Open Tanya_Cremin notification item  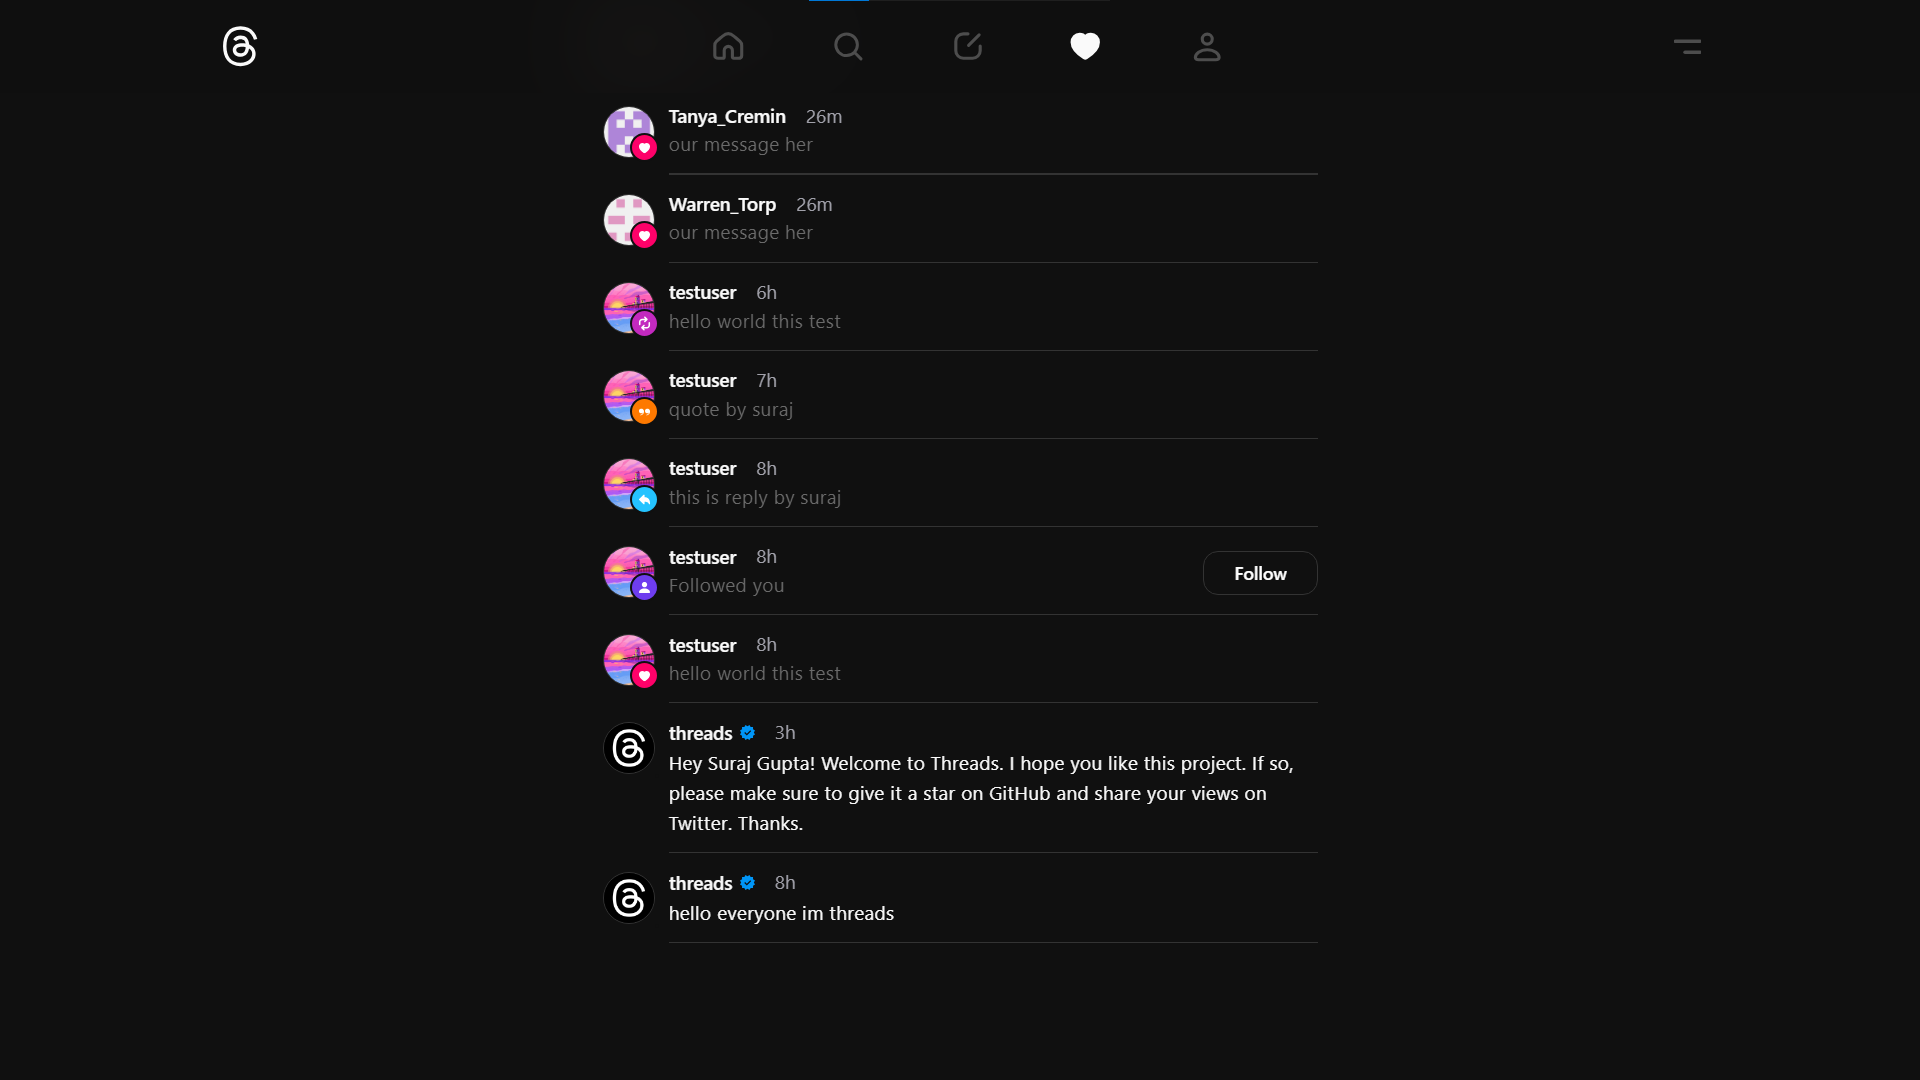(960, 129)
